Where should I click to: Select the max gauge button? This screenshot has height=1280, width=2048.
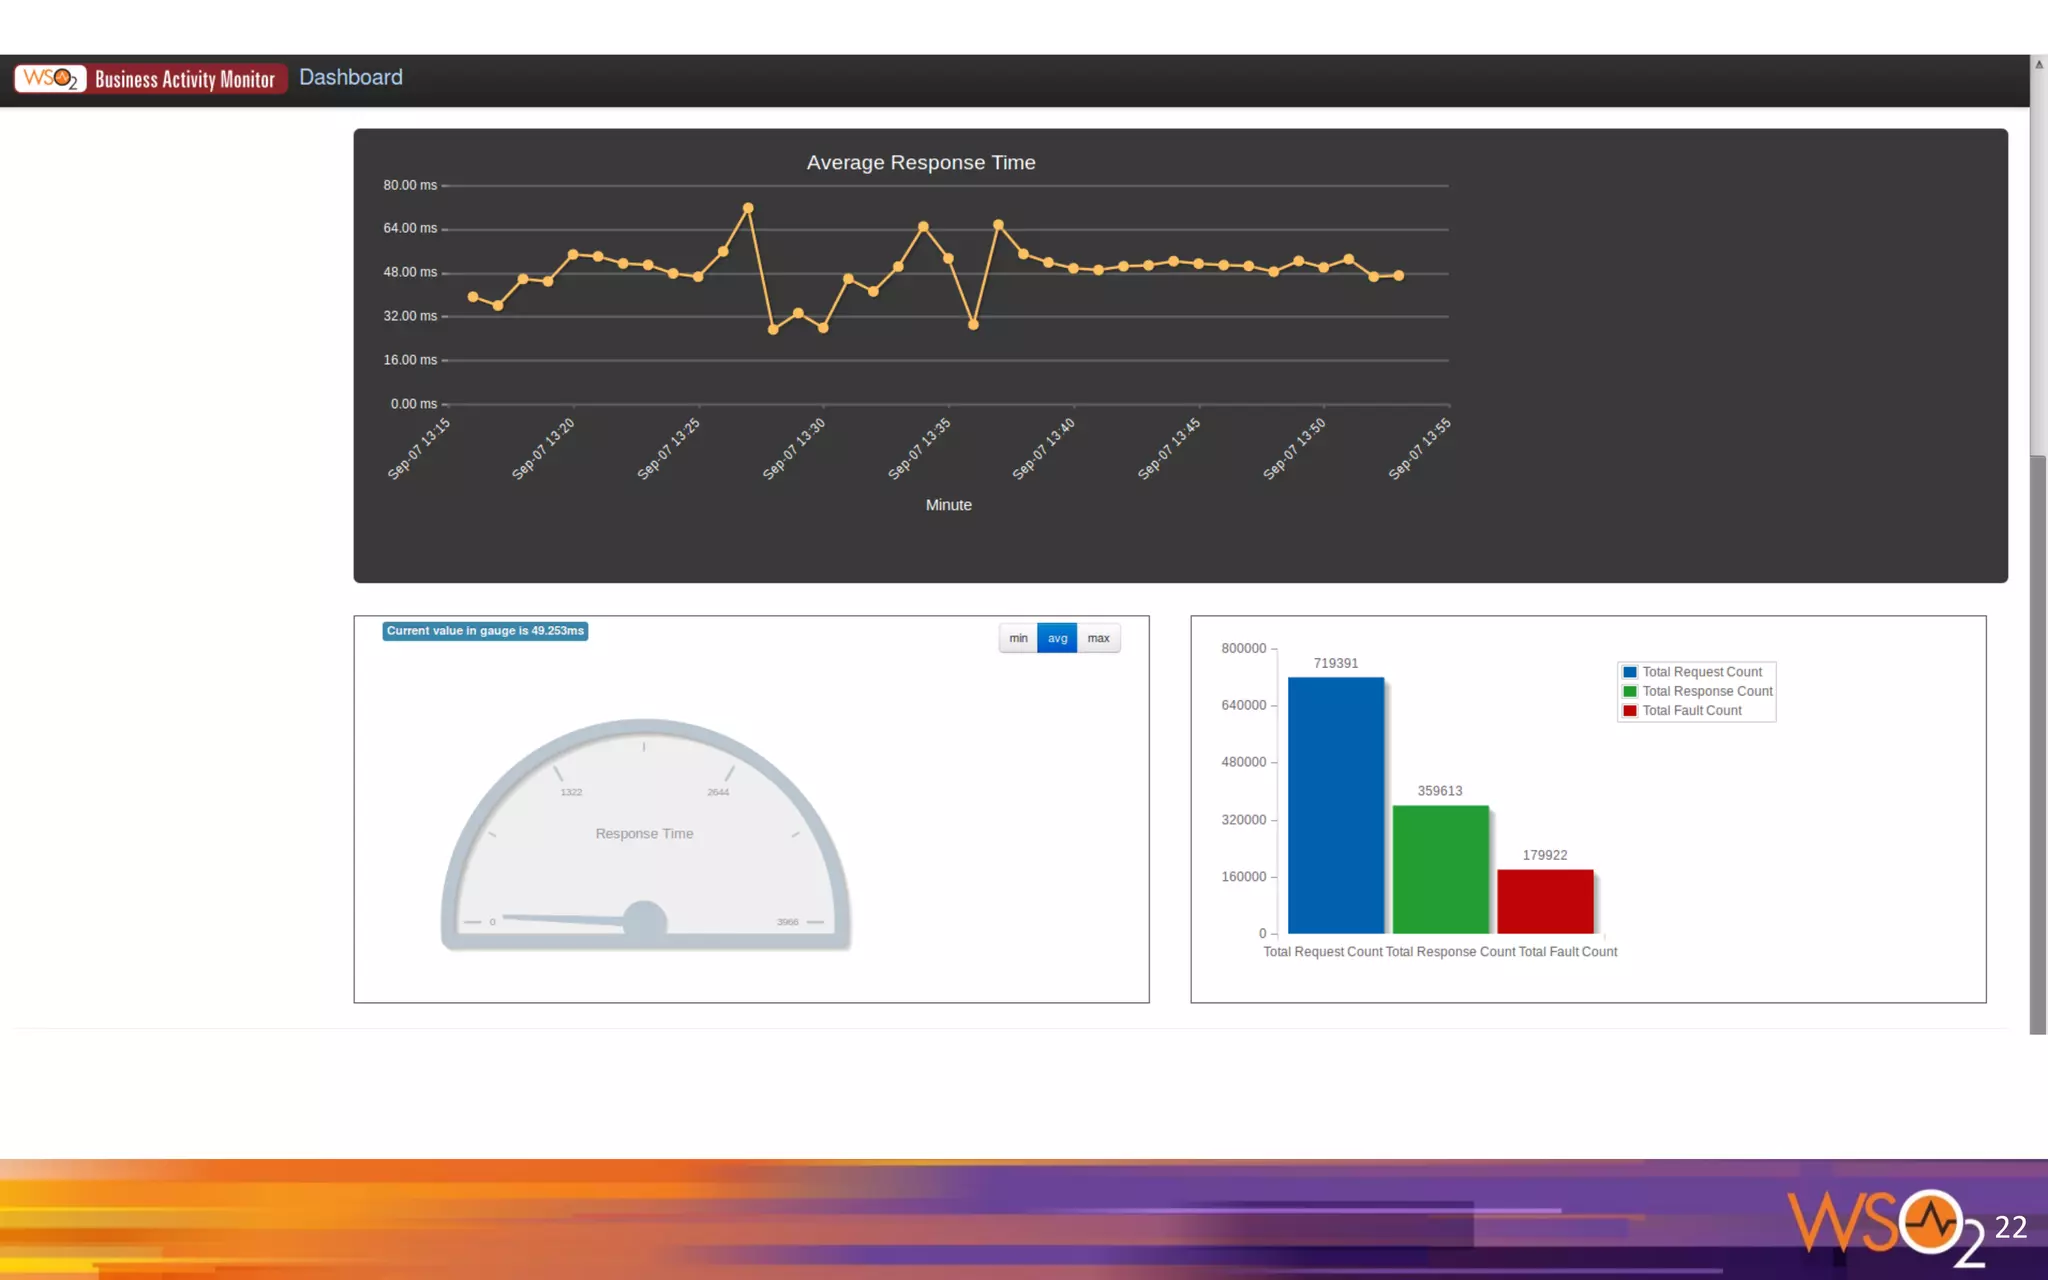pyautogui.click(x=1098, y=638)
